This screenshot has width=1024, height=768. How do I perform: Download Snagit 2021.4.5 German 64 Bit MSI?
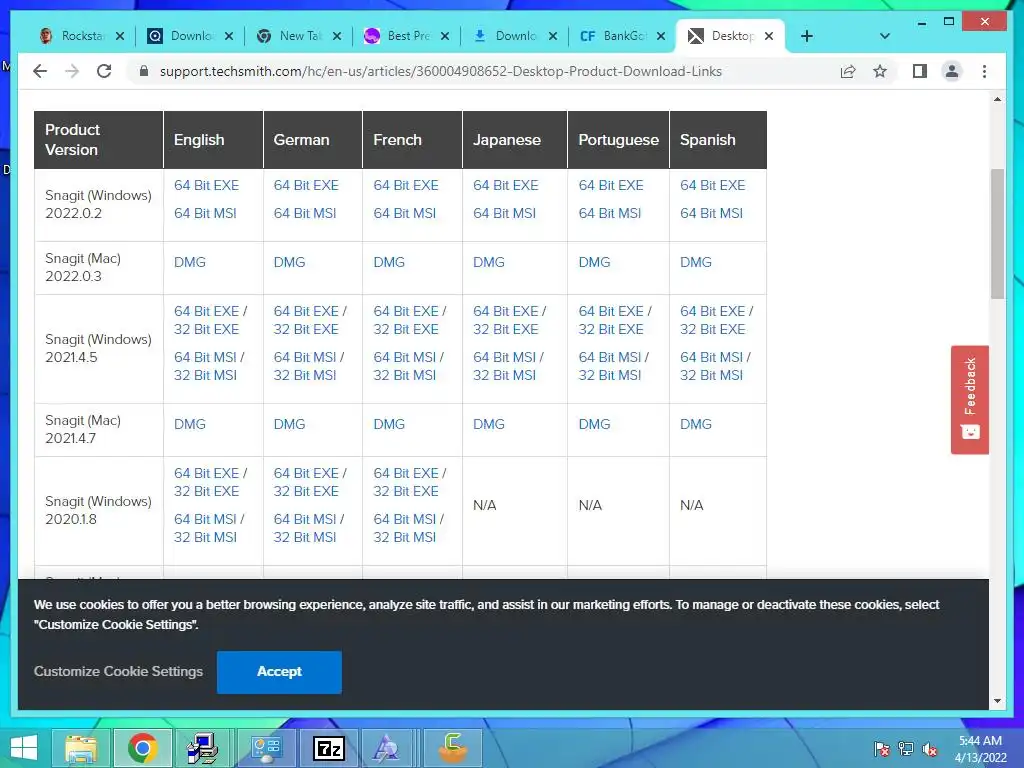click(305, 357)
